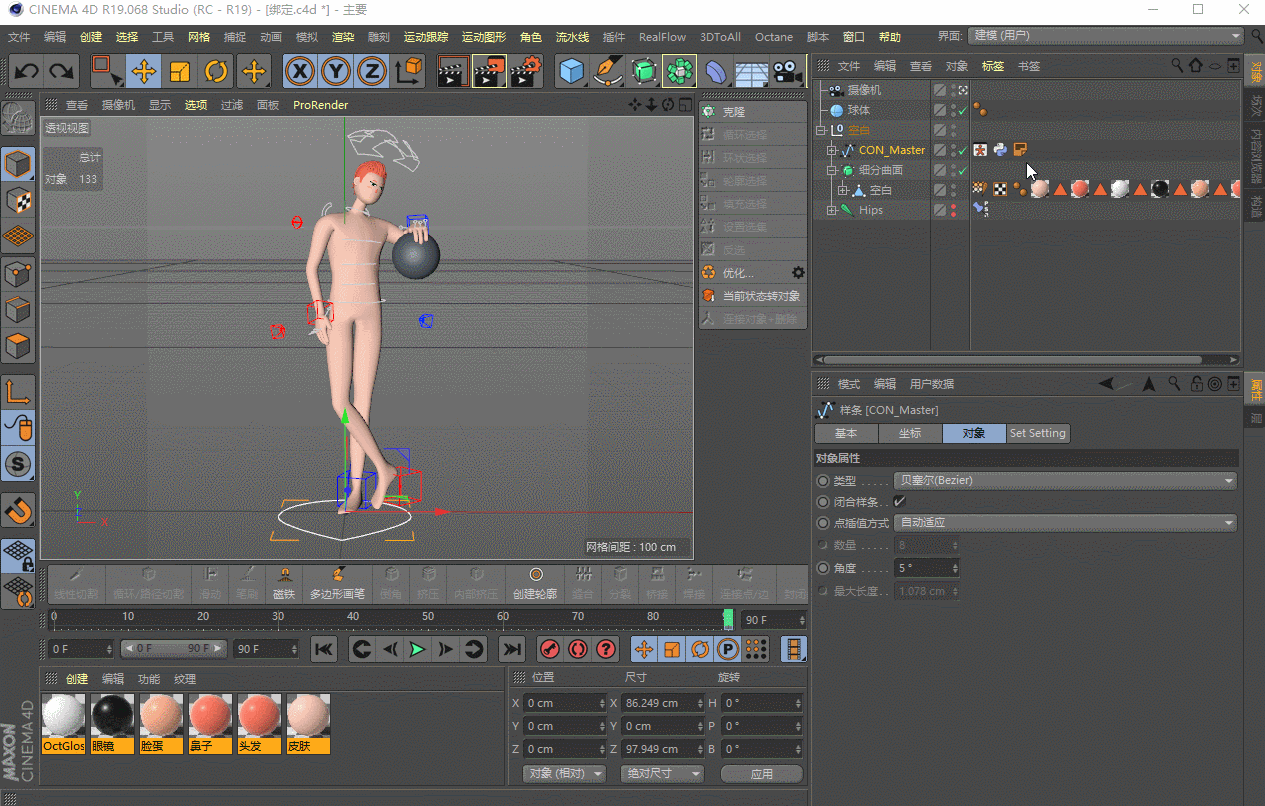Image resolution: width=1265 pixels, height=806 pixels.
Task: Expand the Hips tree item
Action: pyautogui.click(x=831, y=210)
